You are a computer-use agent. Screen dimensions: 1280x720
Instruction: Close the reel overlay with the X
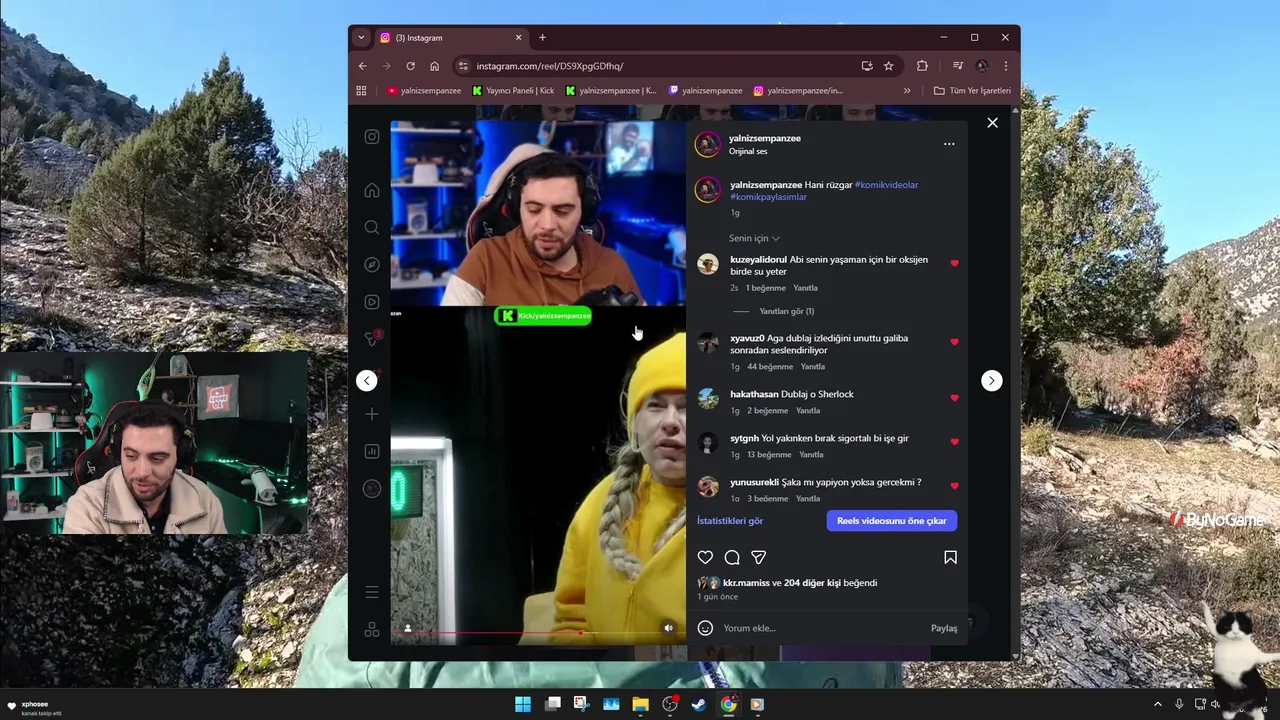pos(992,123)
